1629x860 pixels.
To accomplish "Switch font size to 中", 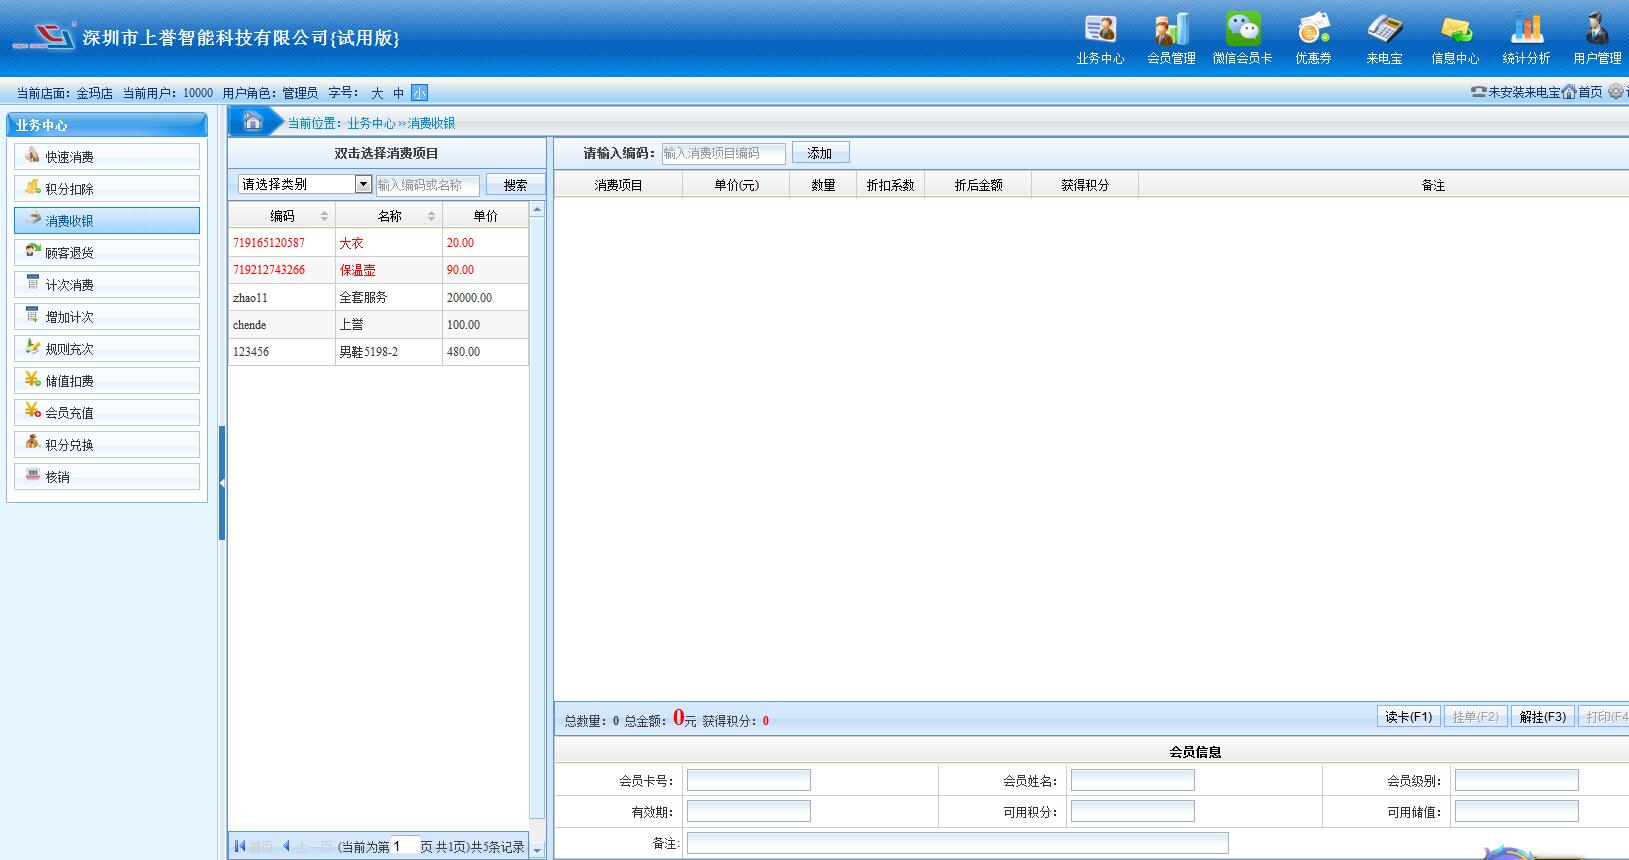I will (398, 93).
